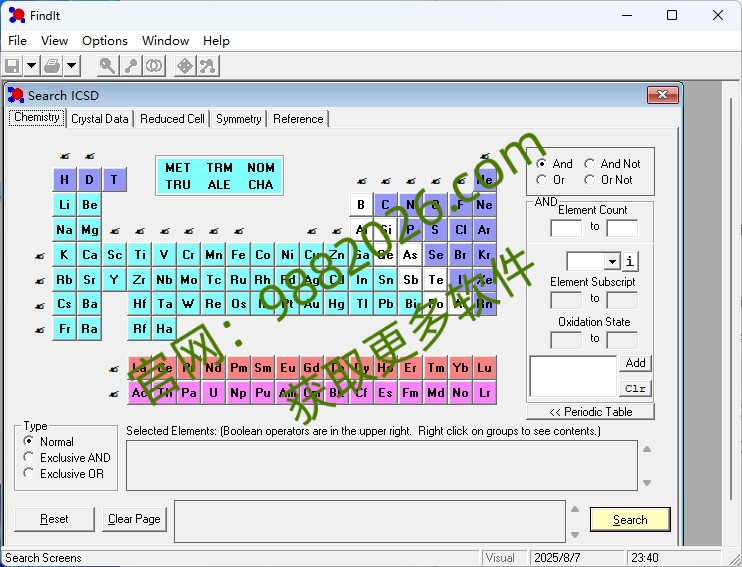Select the As element cell

pyautogui.click(x=410, y=255)
